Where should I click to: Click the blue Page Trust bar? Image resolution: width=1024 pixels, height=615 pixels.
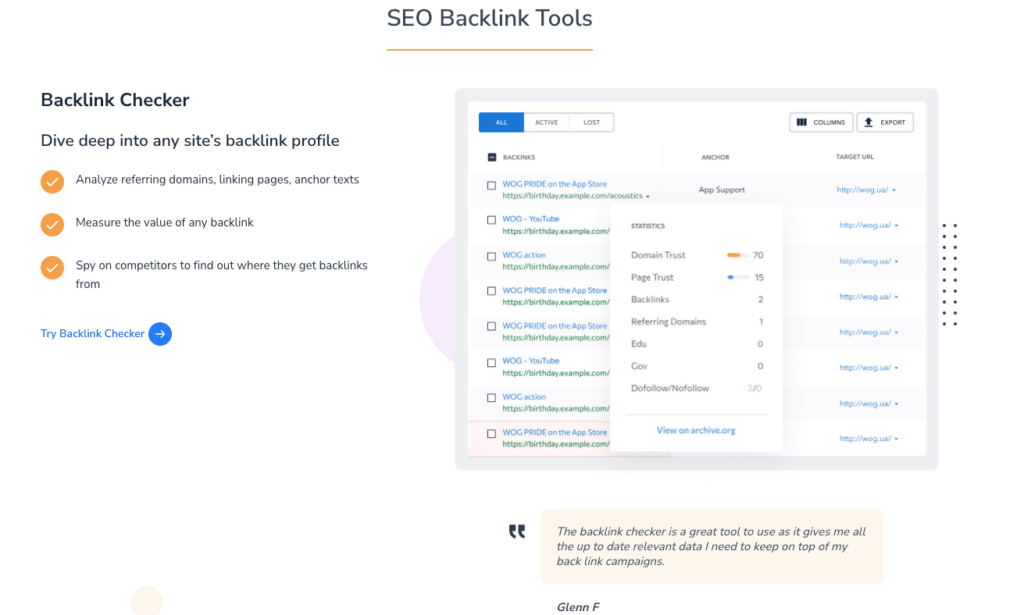[737, 278]
